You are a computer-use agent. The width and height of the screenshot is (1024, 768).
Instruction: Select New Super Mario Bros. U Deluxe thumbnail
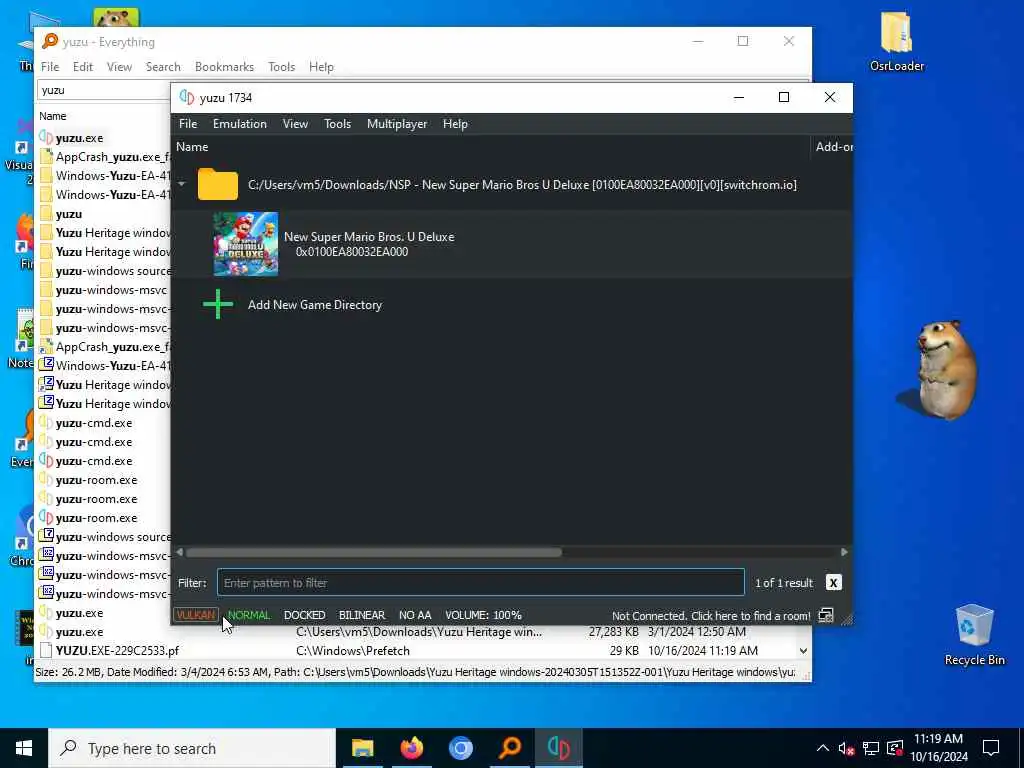click(x=246, y=244)
